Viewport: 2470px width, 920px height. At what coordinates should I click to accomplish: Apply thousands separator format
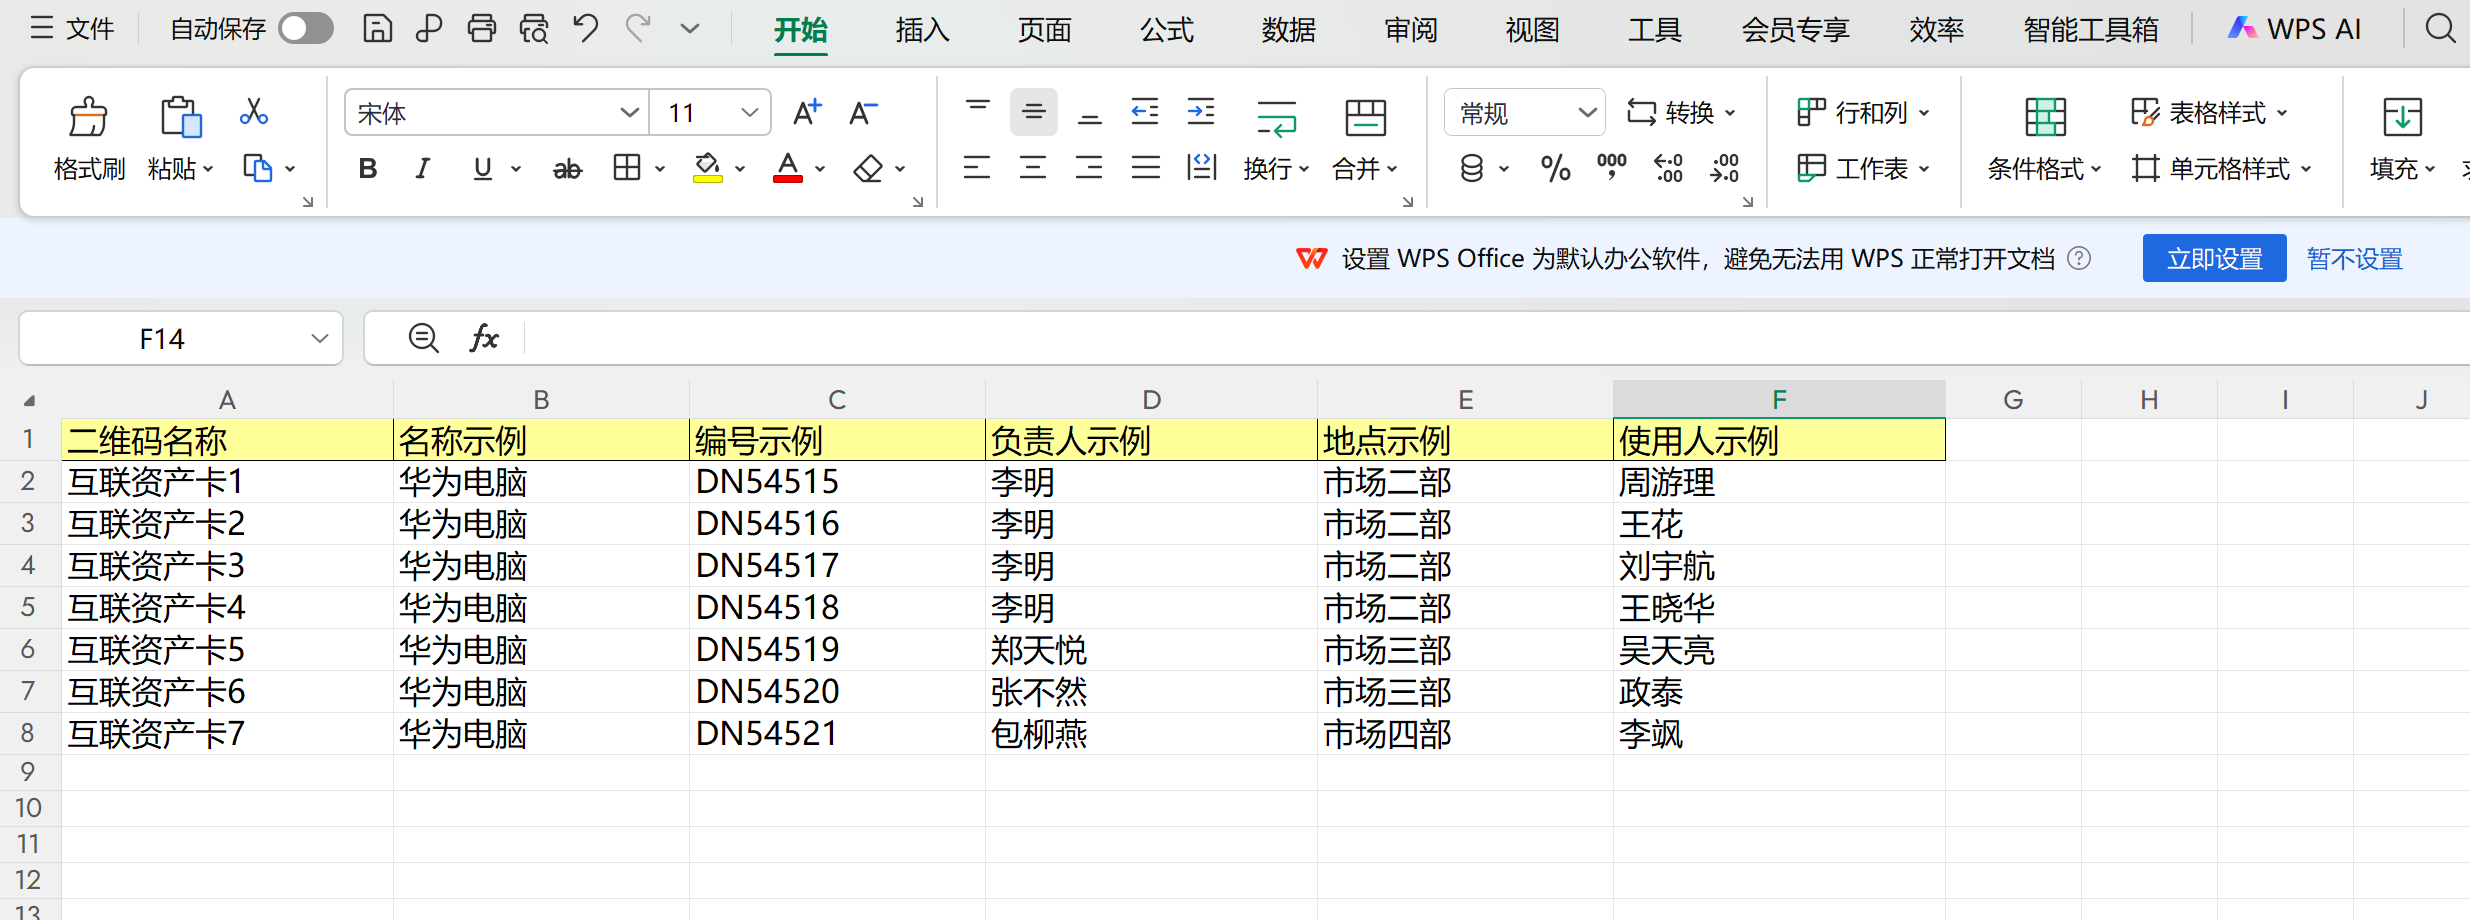[x=1611, y=167]
